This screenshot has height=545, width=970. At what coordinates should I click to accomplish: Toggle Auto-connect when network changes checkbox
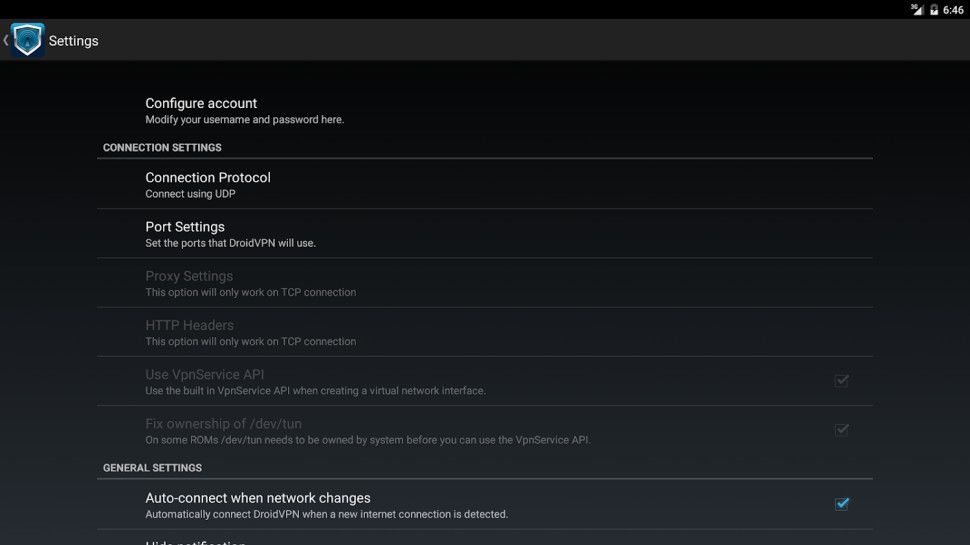coord(842,503)
